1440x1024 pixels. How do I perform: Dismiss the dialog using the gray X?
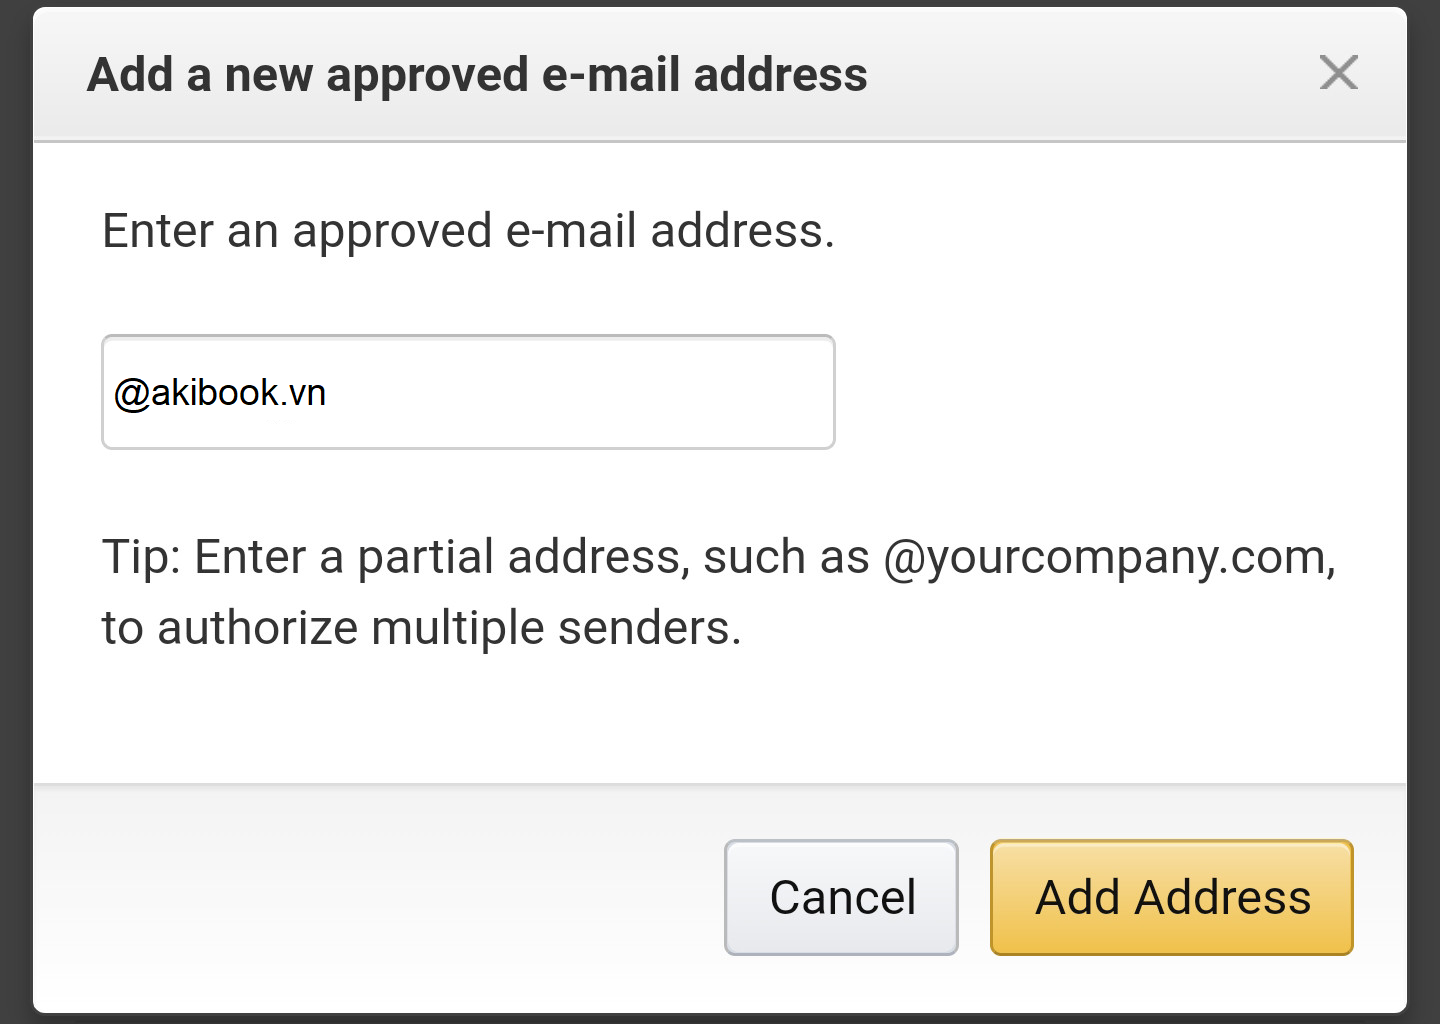coord(1338,73)
